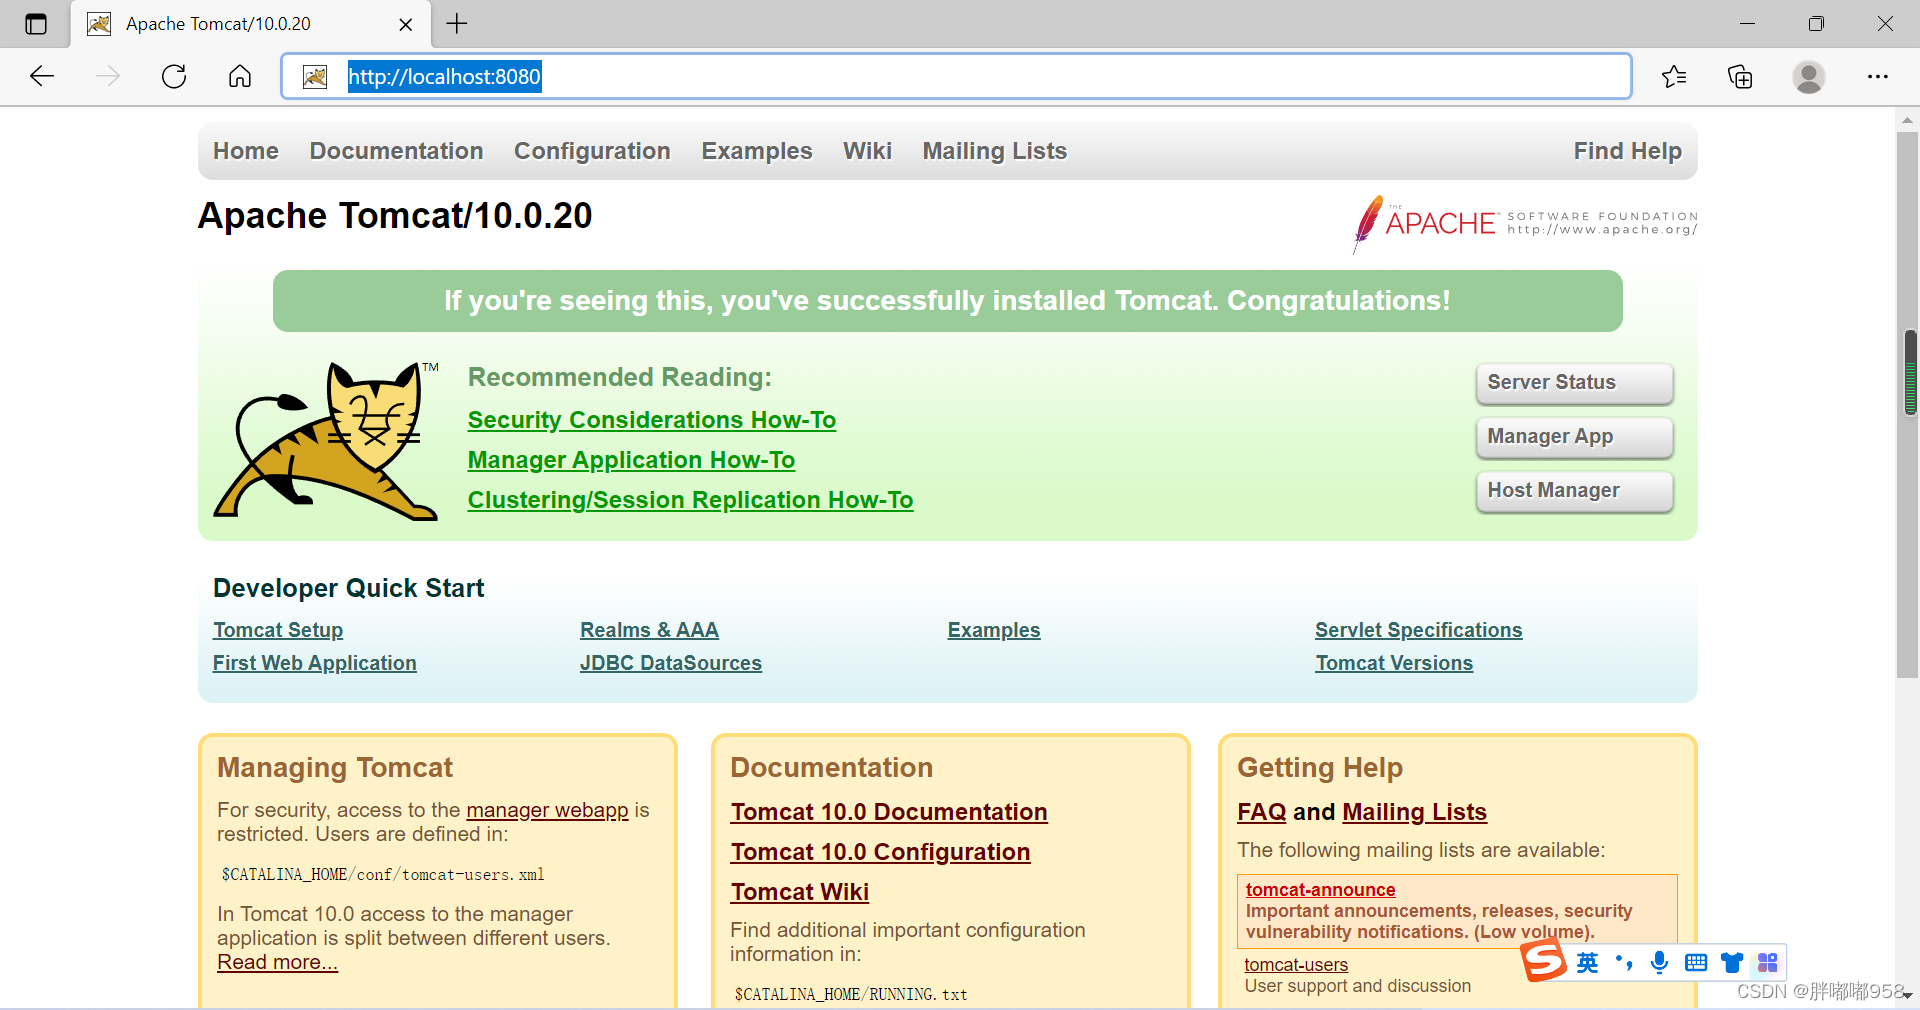This screenshot has width=1920, height=1010.
Task: Open Manager Application How-To link
Action: 631,460
